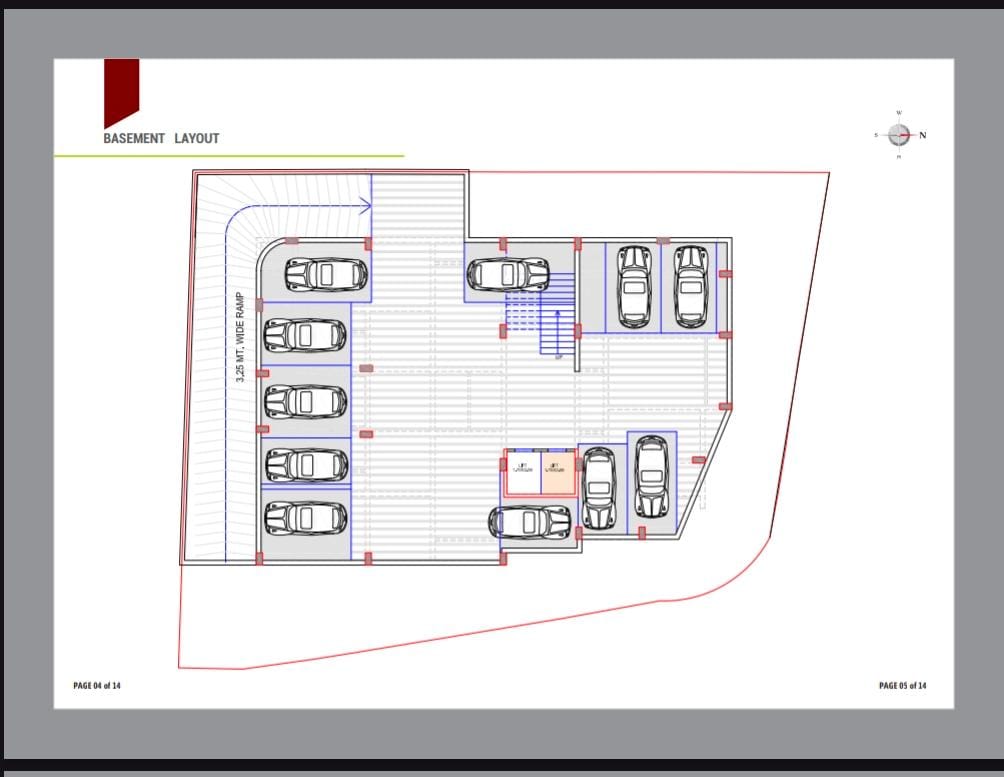This screenshot has height=777, width=1004.
Task: Click the PAGE 04 of 14 footer
Action: pos(97,685)
